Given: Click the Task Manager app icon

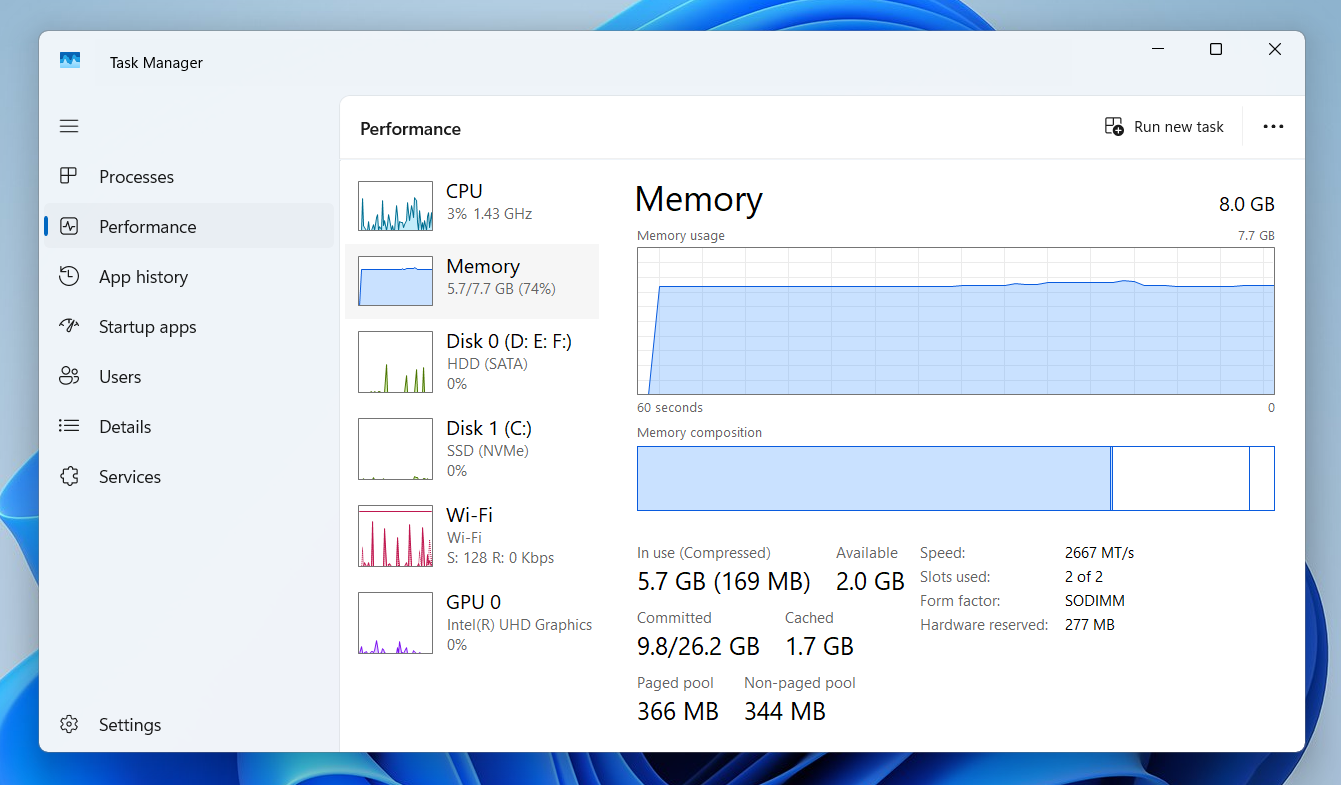Looking at the screenshot, I should click(69, 61).
